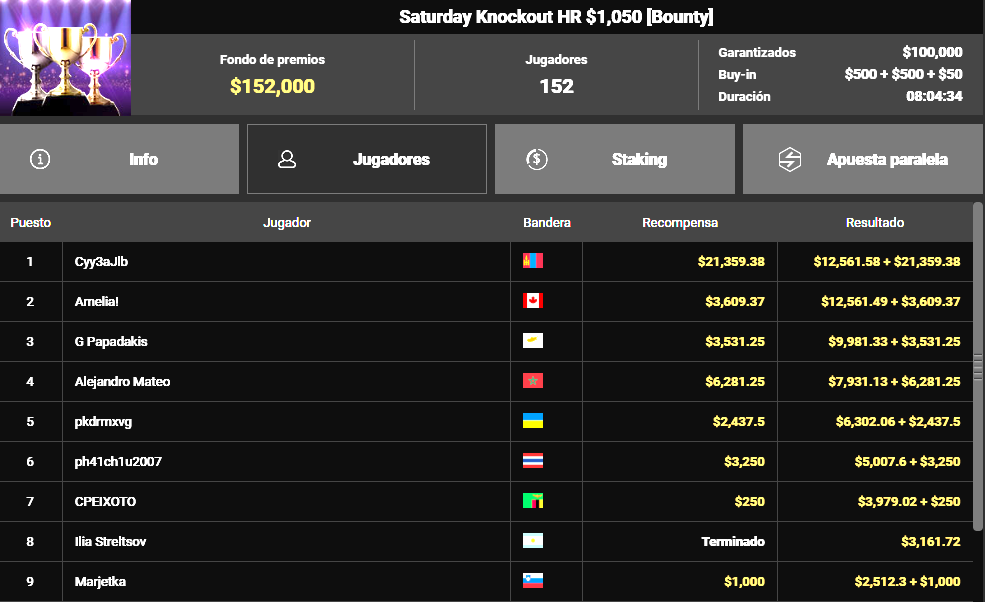985x602 pixels.
Task: Sort by the Recompensa column header
Action: pyautogui.click(x=680, y=223)
